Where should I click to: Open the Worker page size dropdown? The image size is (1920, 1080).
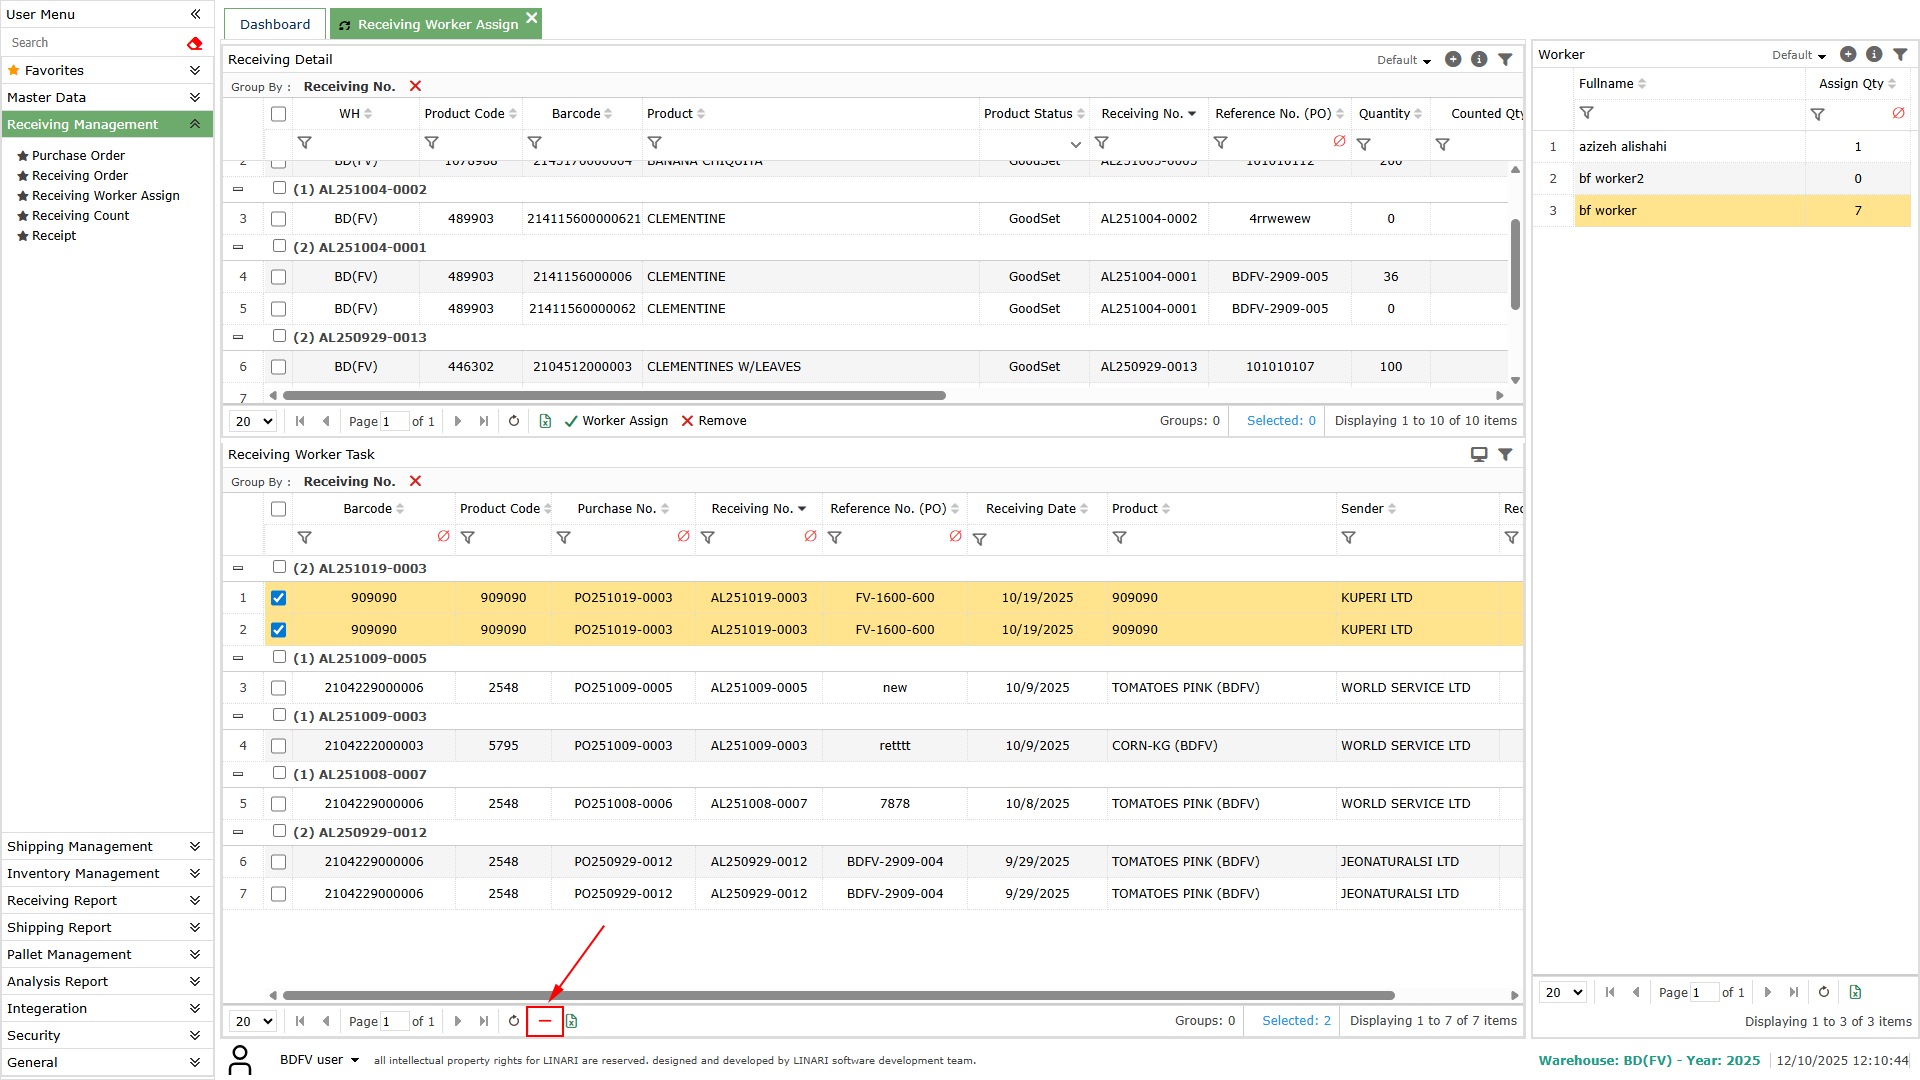[x=1565, y=993]
